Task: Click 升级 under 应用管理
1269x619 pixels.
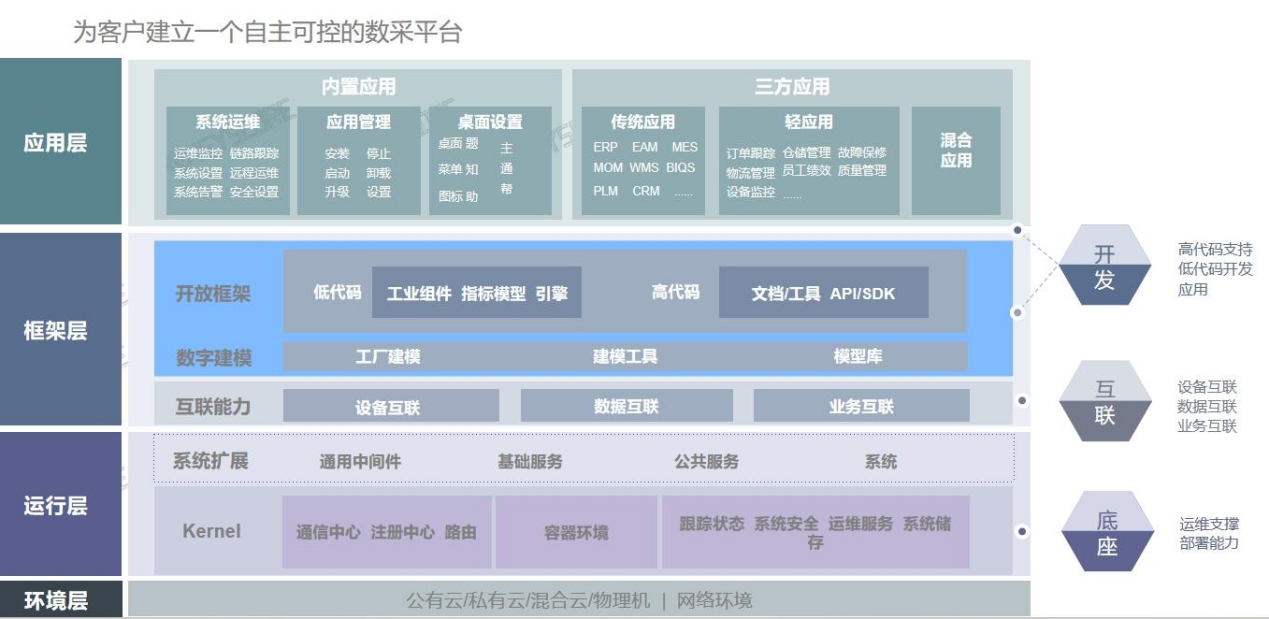Action: tap(337, 192)
